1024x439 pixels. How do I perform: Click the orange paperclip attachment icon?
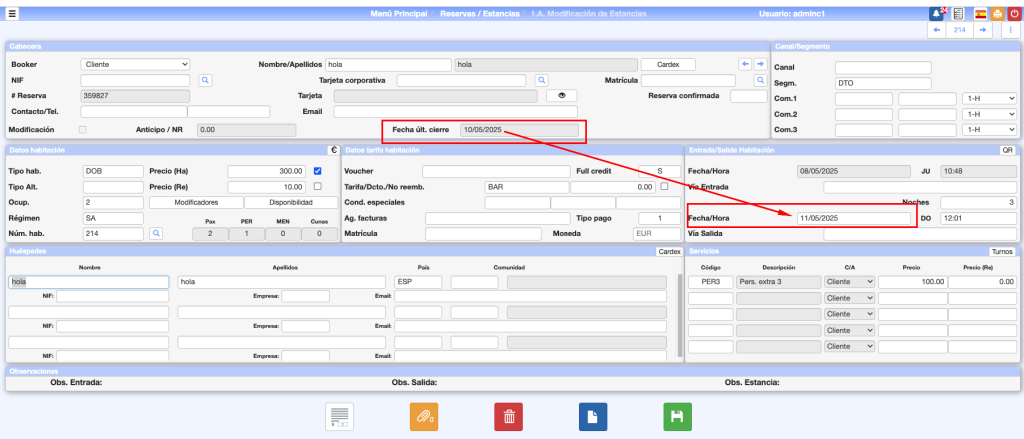click(x=424, y=417)
